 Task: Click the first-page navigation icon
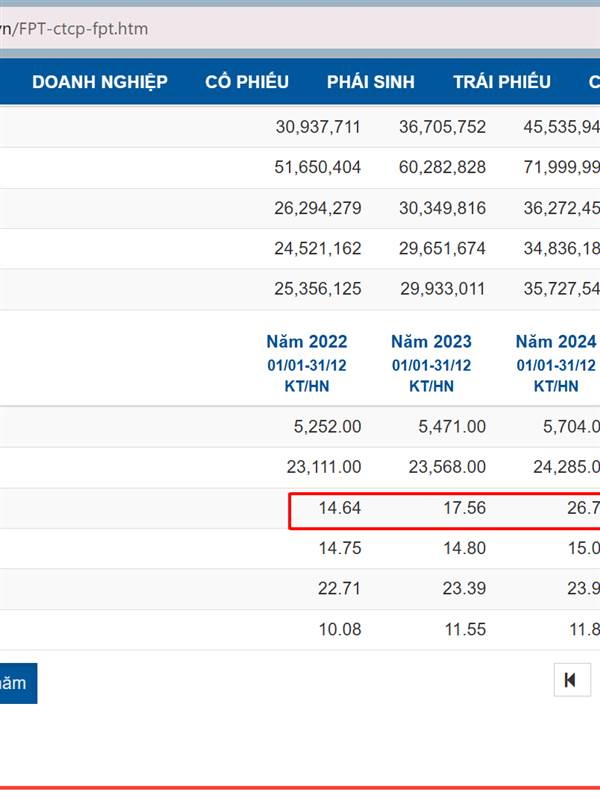[570, 680]
